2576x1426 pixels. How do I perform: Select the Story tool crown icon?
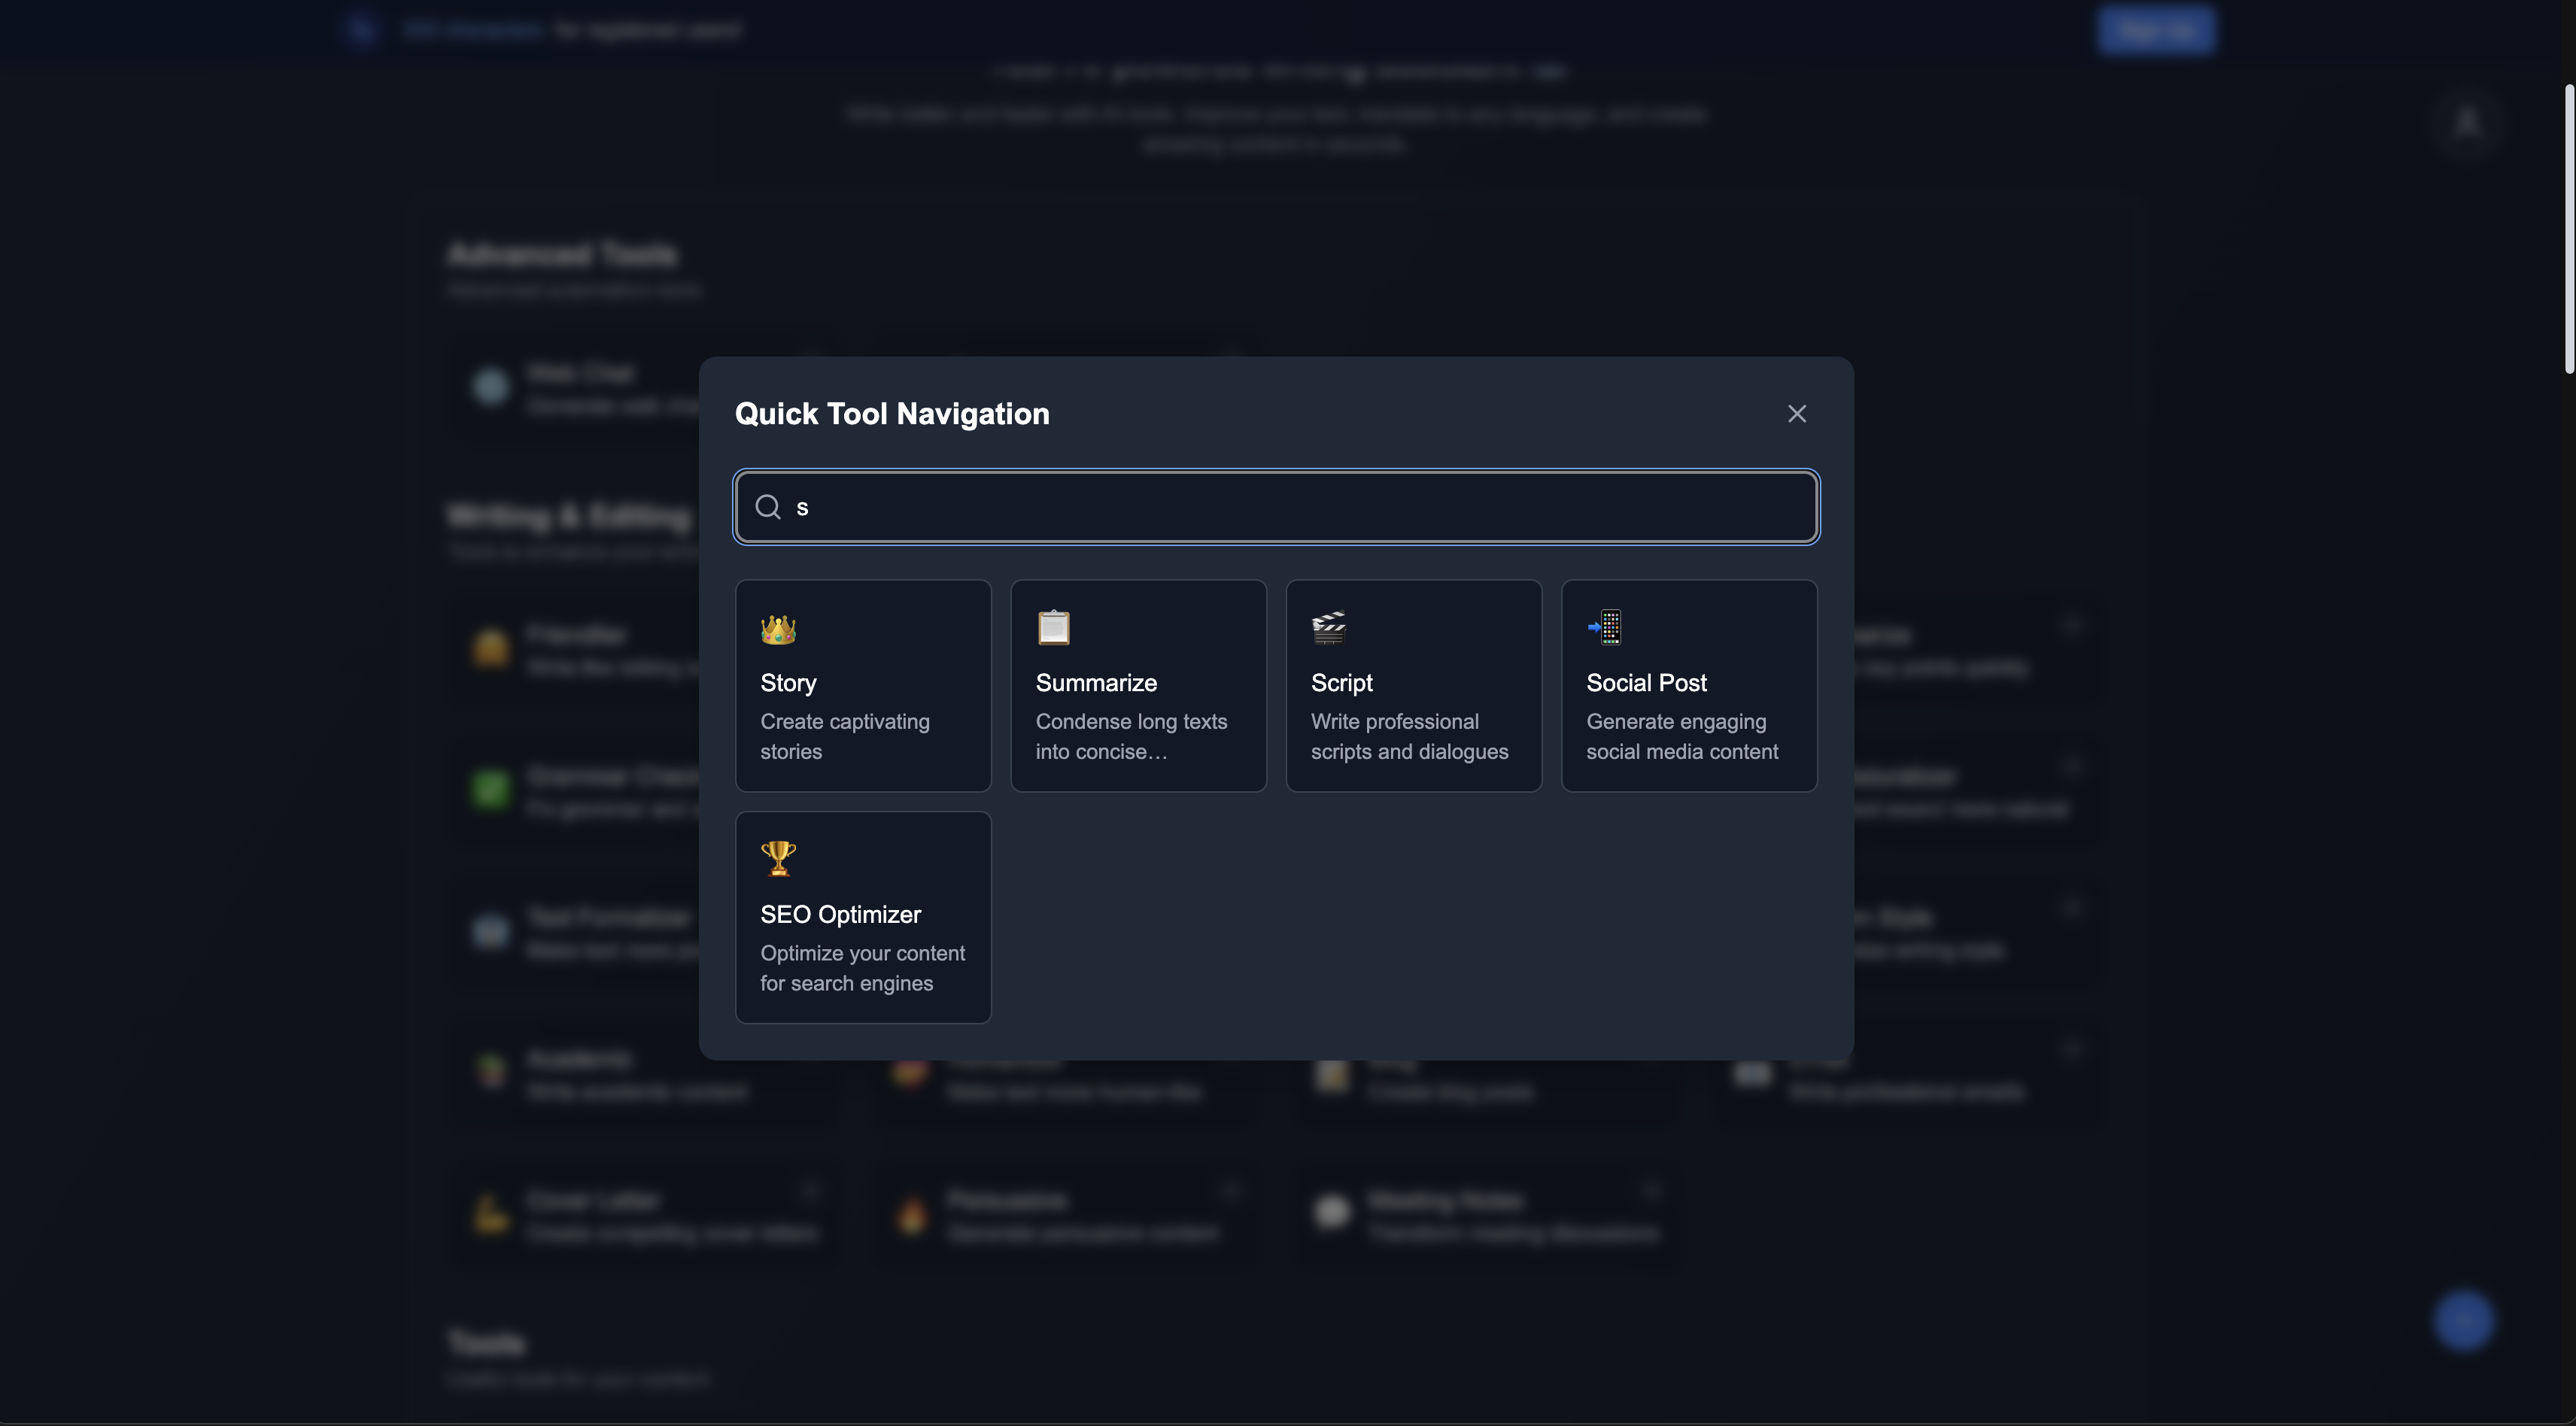pyautogui.click(x=778, y=629)
